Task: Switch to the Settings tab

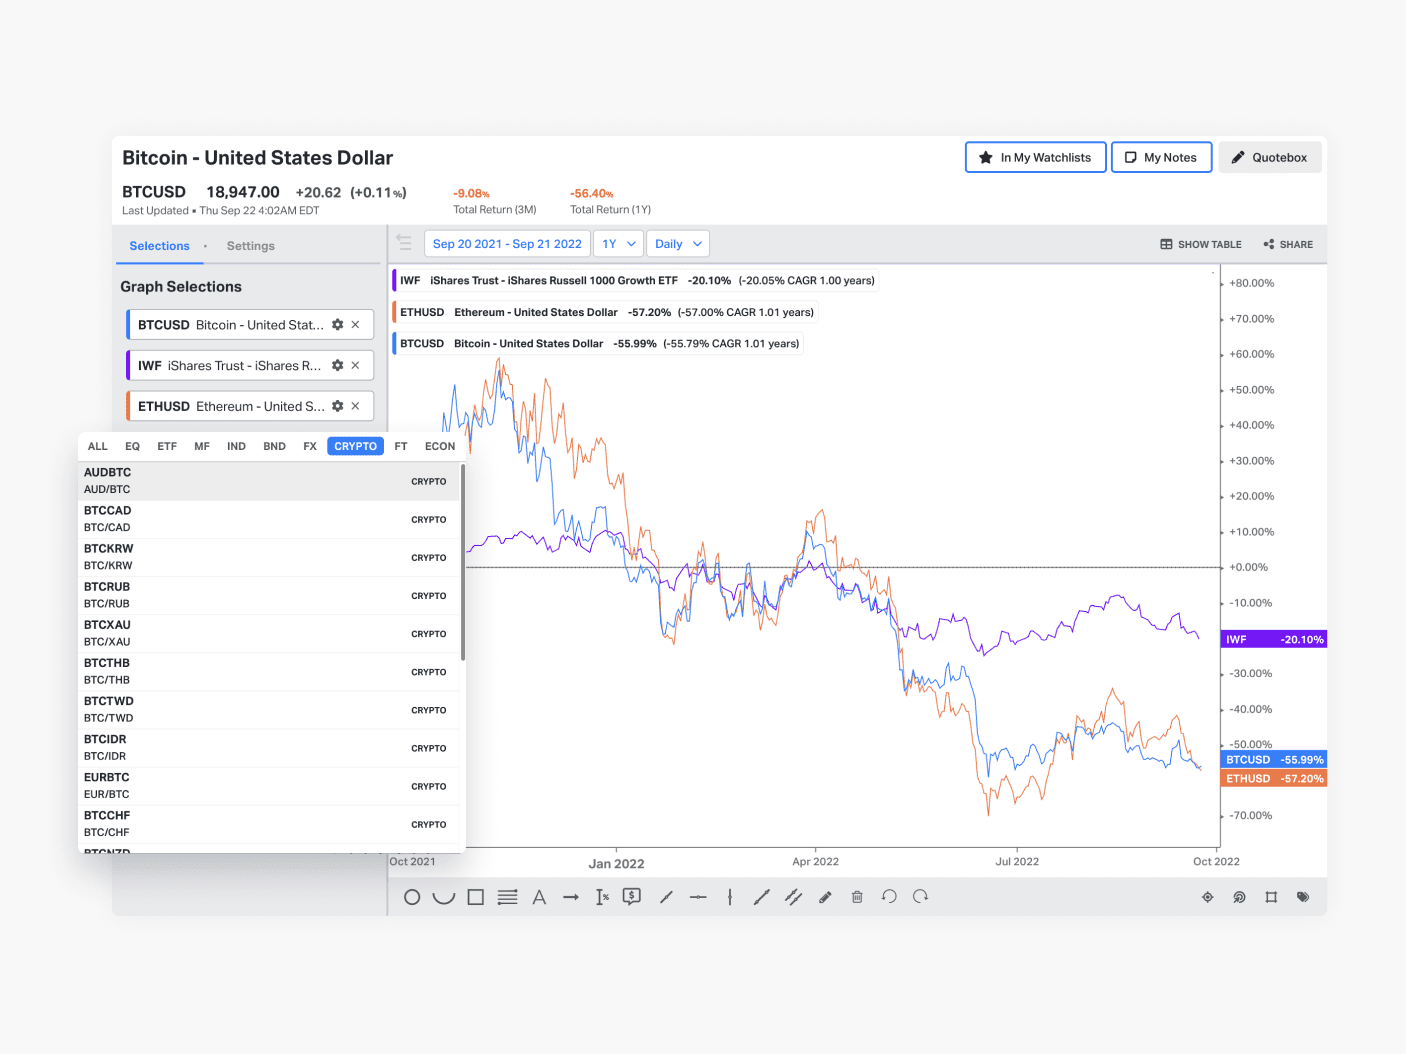Action: pos(250,245)
